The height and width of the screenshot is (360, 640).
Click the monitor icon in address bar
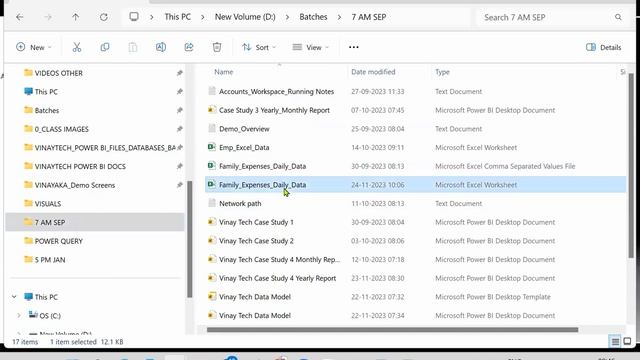[134, 17]
